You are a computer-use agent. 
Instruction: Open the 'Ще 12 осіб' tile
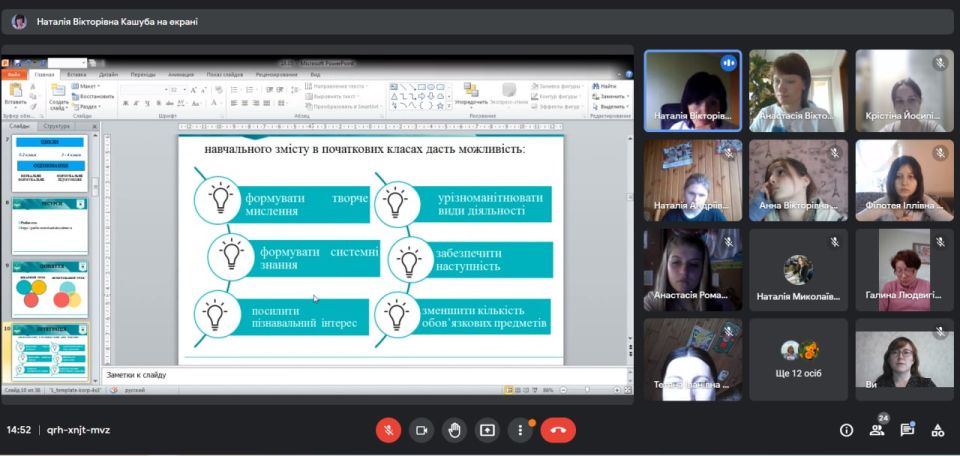(x=798, y=360)
